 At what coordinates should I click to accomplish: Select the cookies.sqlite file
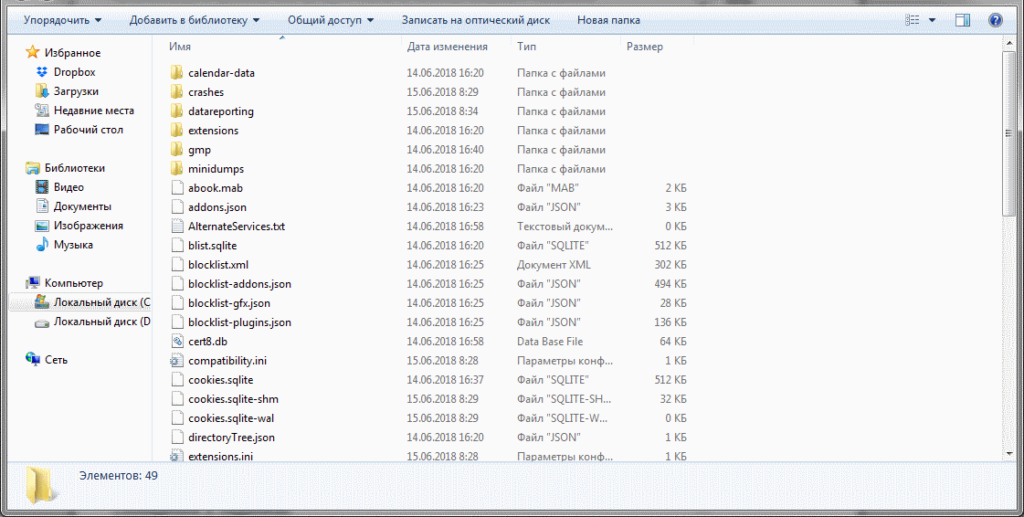click(x=220, y=380)
